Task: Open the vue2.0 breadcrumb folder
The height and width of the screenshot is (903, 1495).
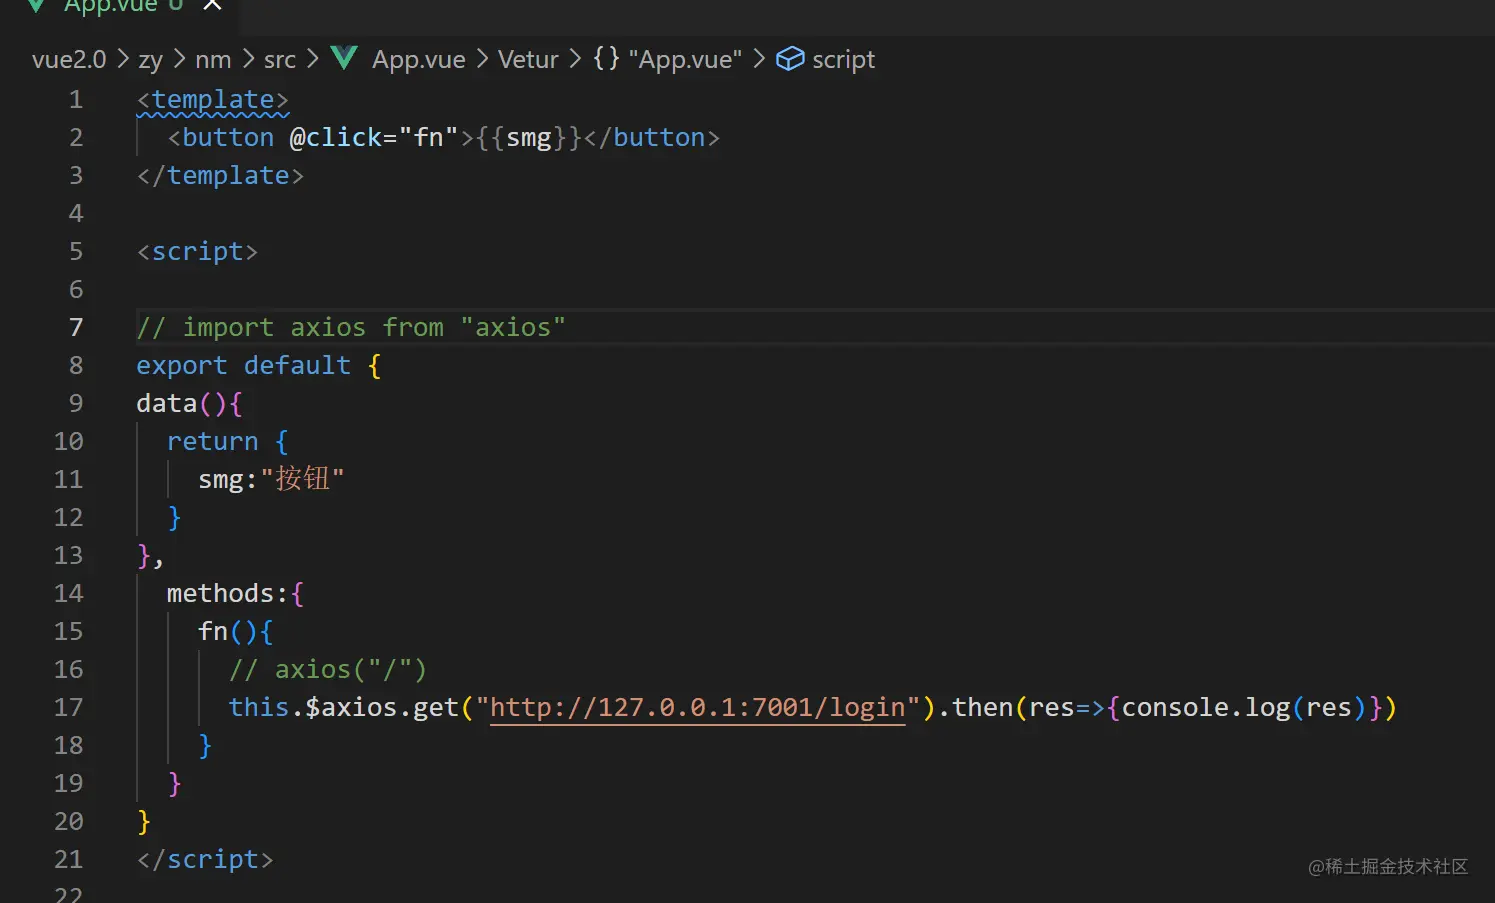Action: click(69, 60)
